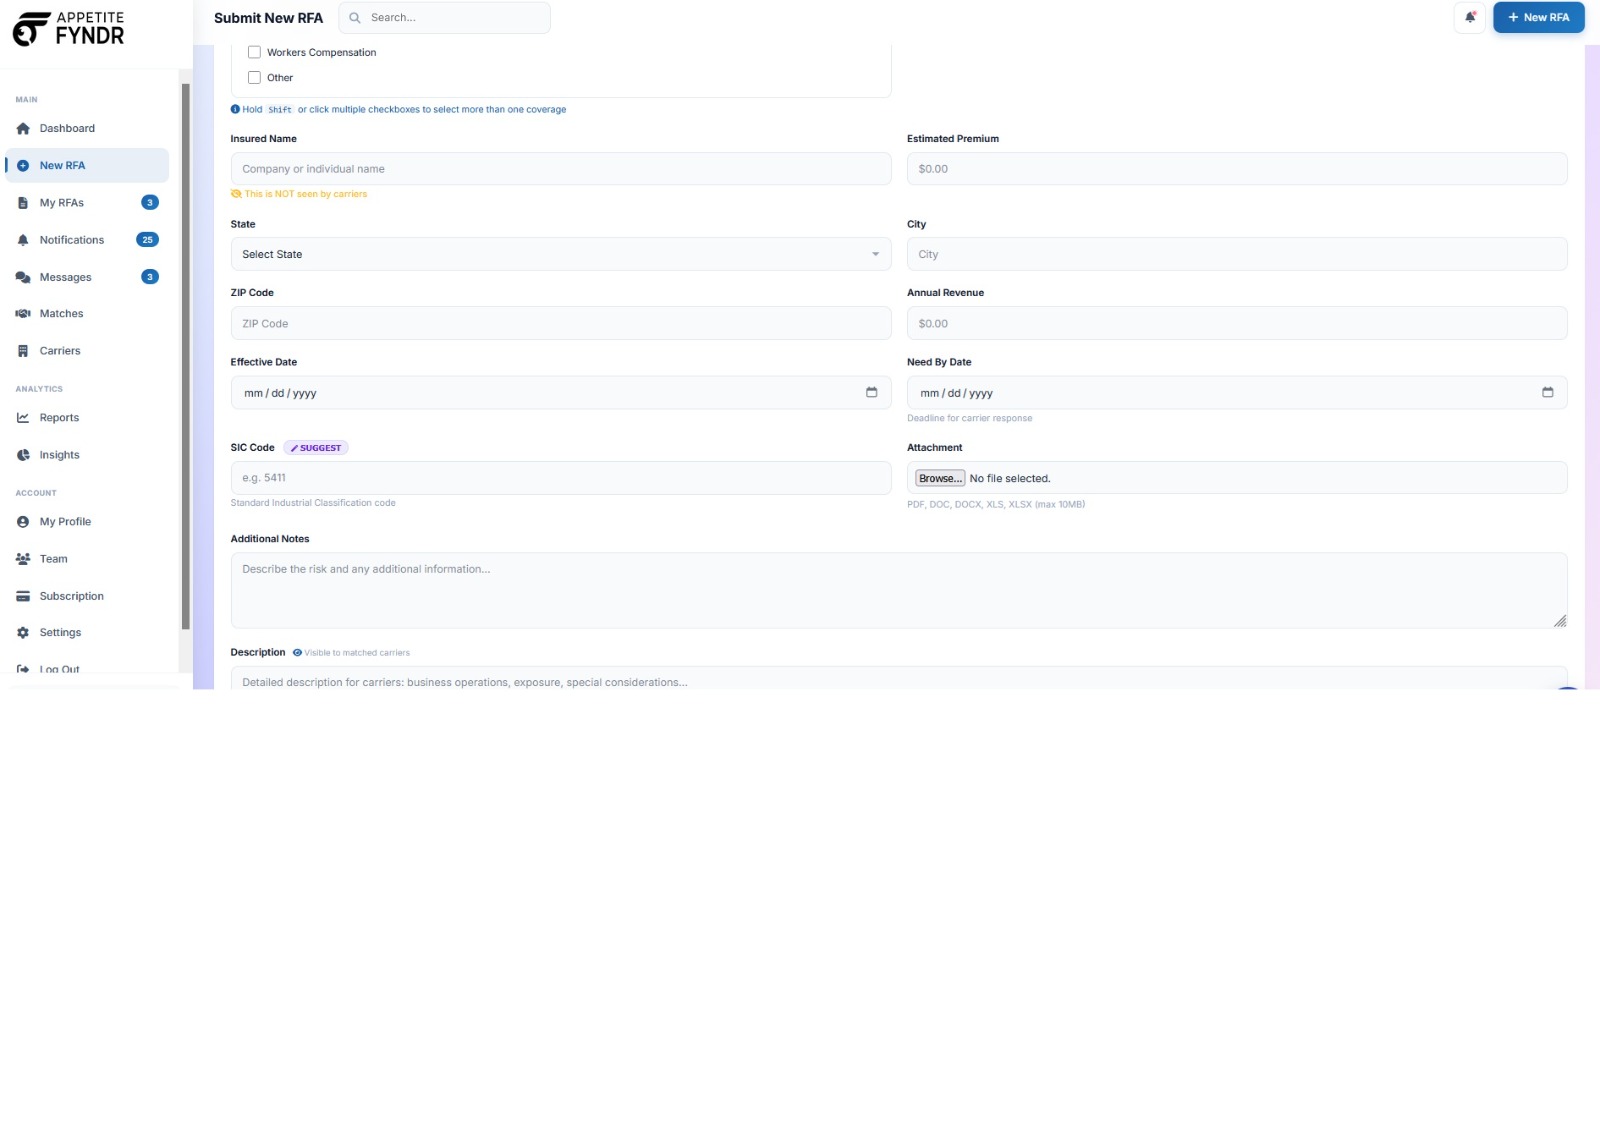The width and height of the screenshot is (1600, 1131).
Task: Click the My RFAs count badge
Action: (150, 203)
